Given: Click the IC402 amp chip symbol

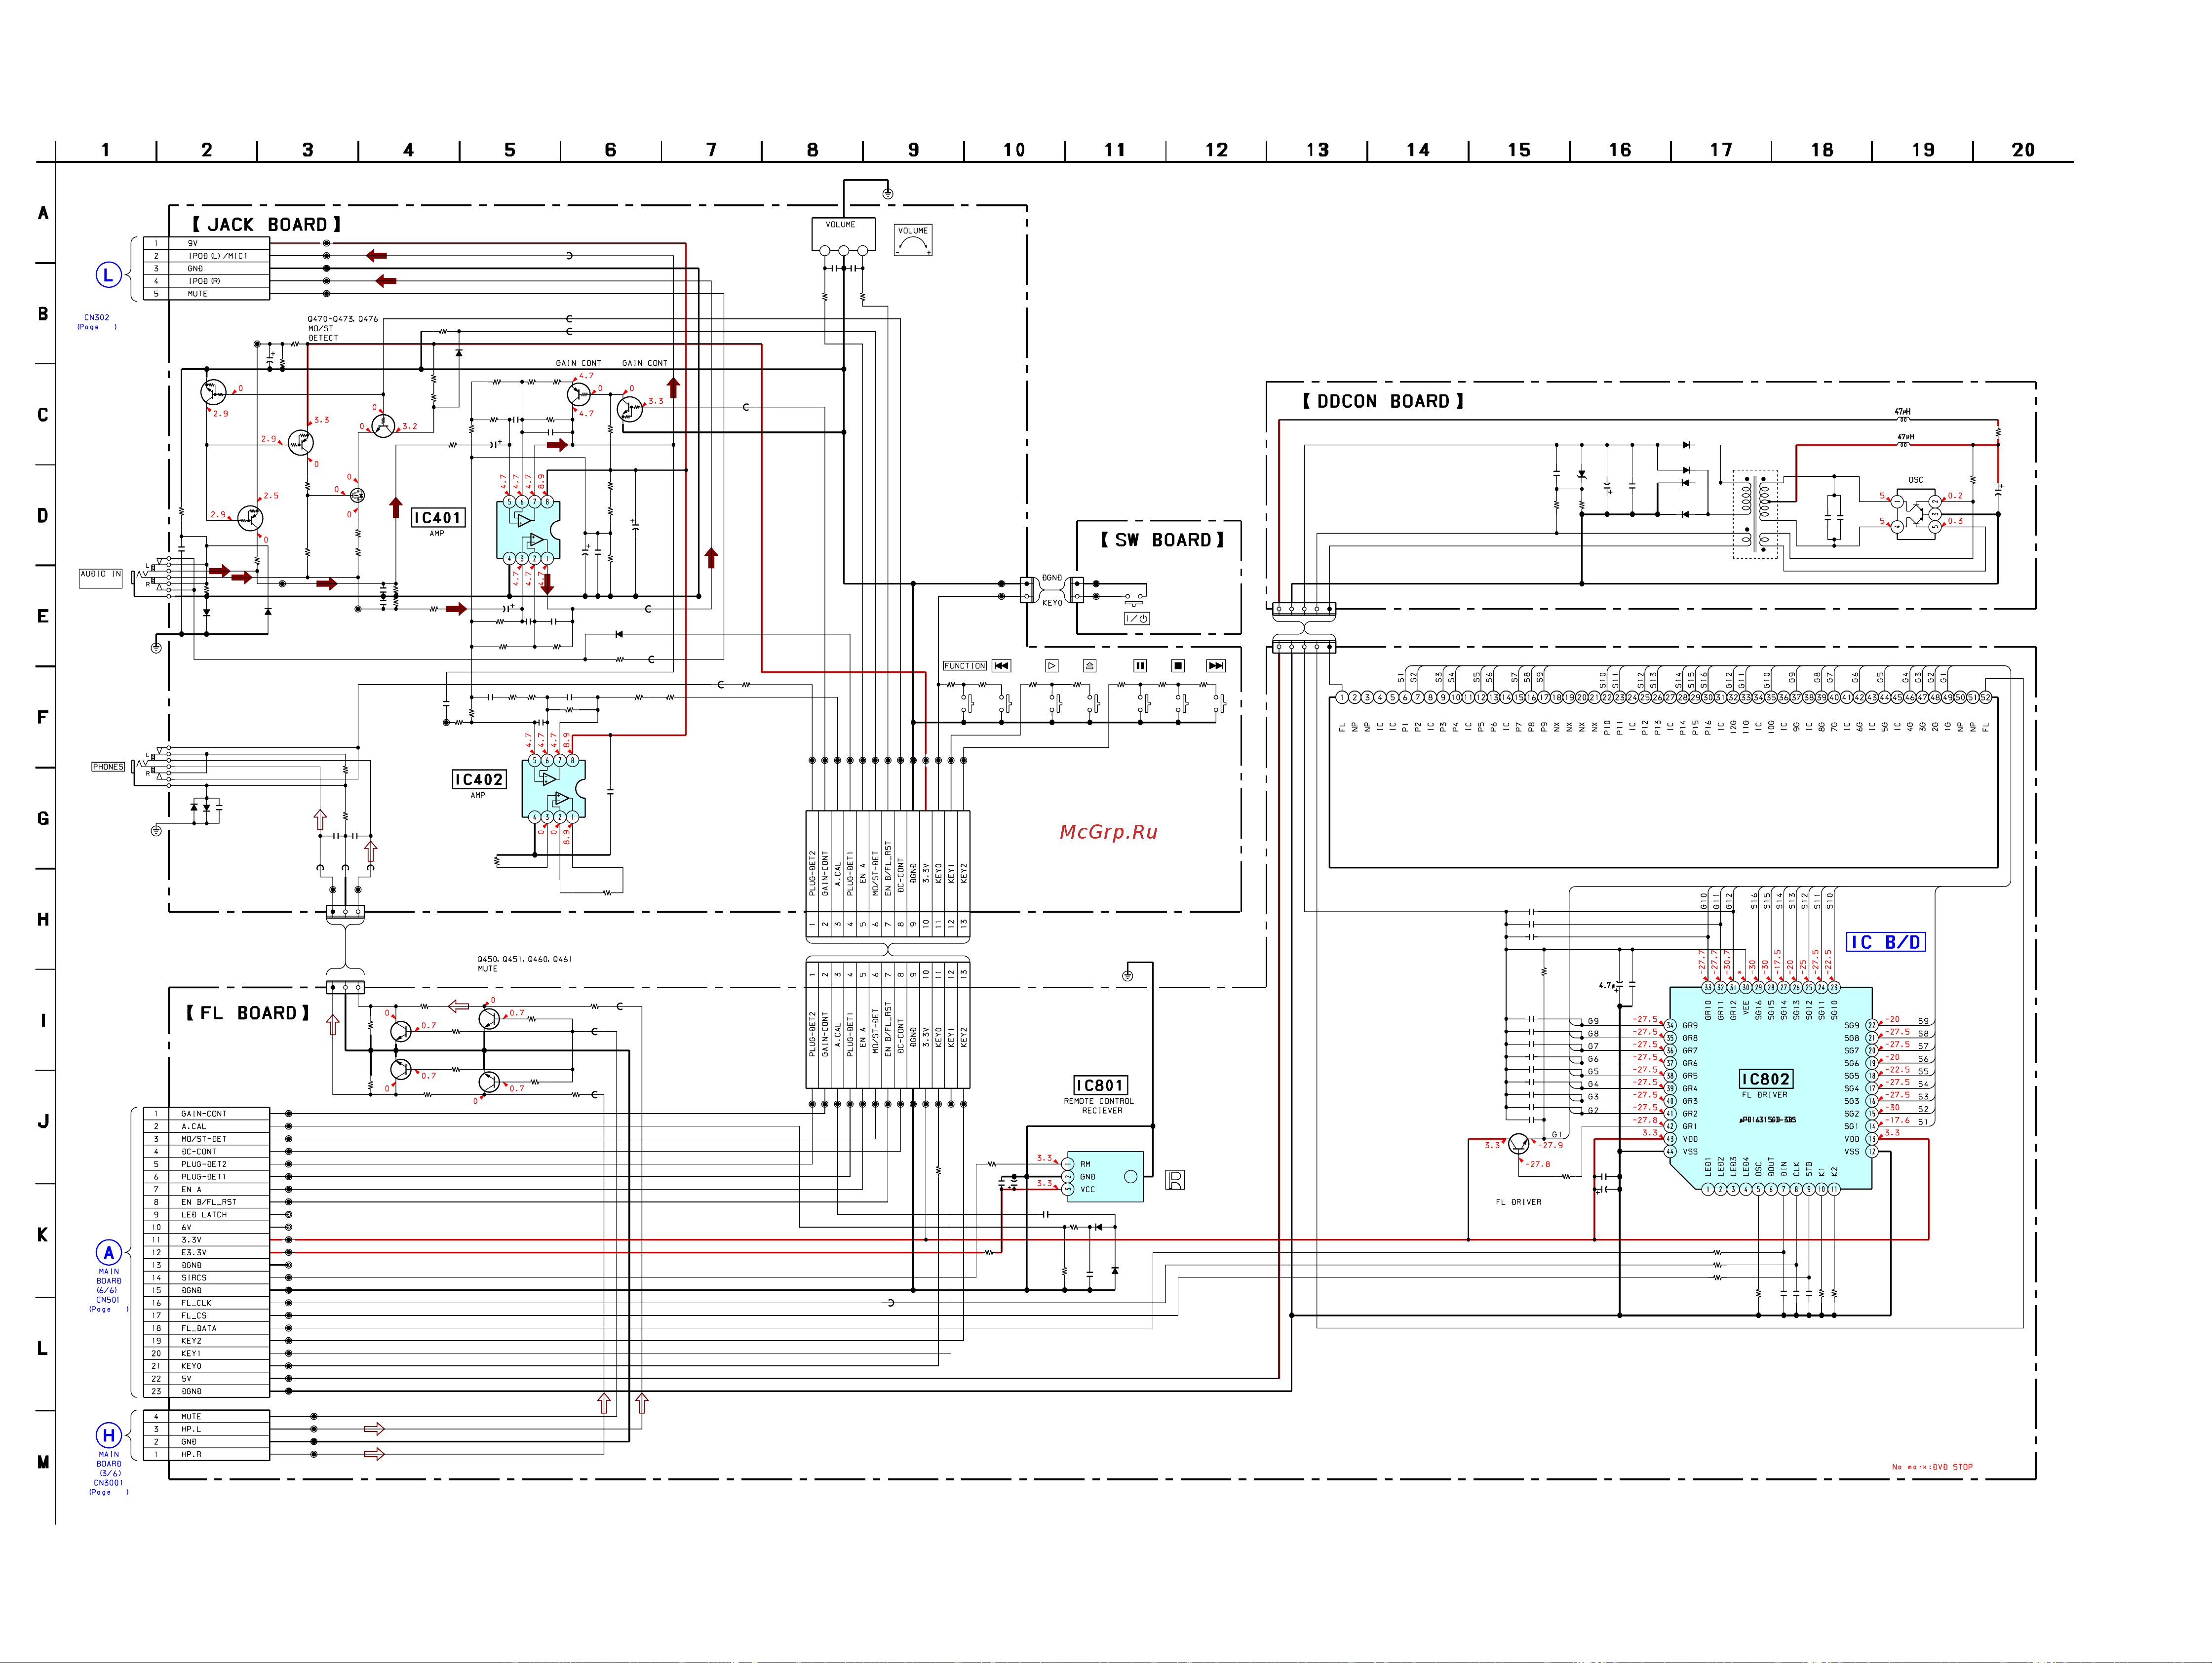Looking at the screenshot, I should 553,788.
